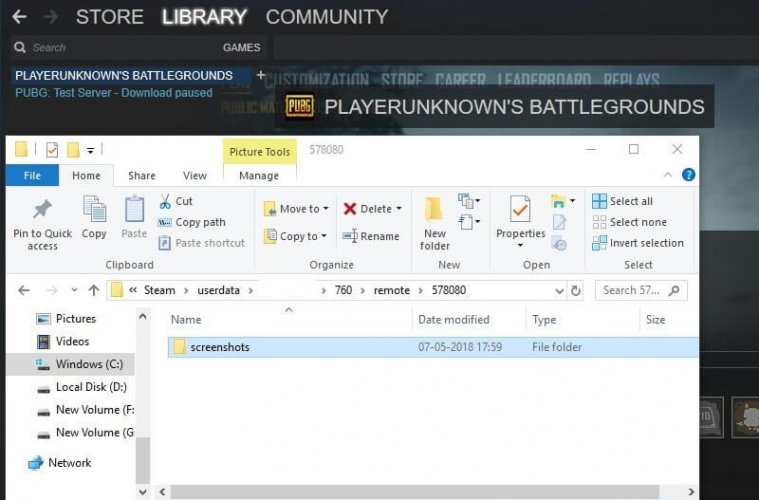Open Network in the navigation pane
Viewport: 759px width, 500px height.
coord(60,463)
